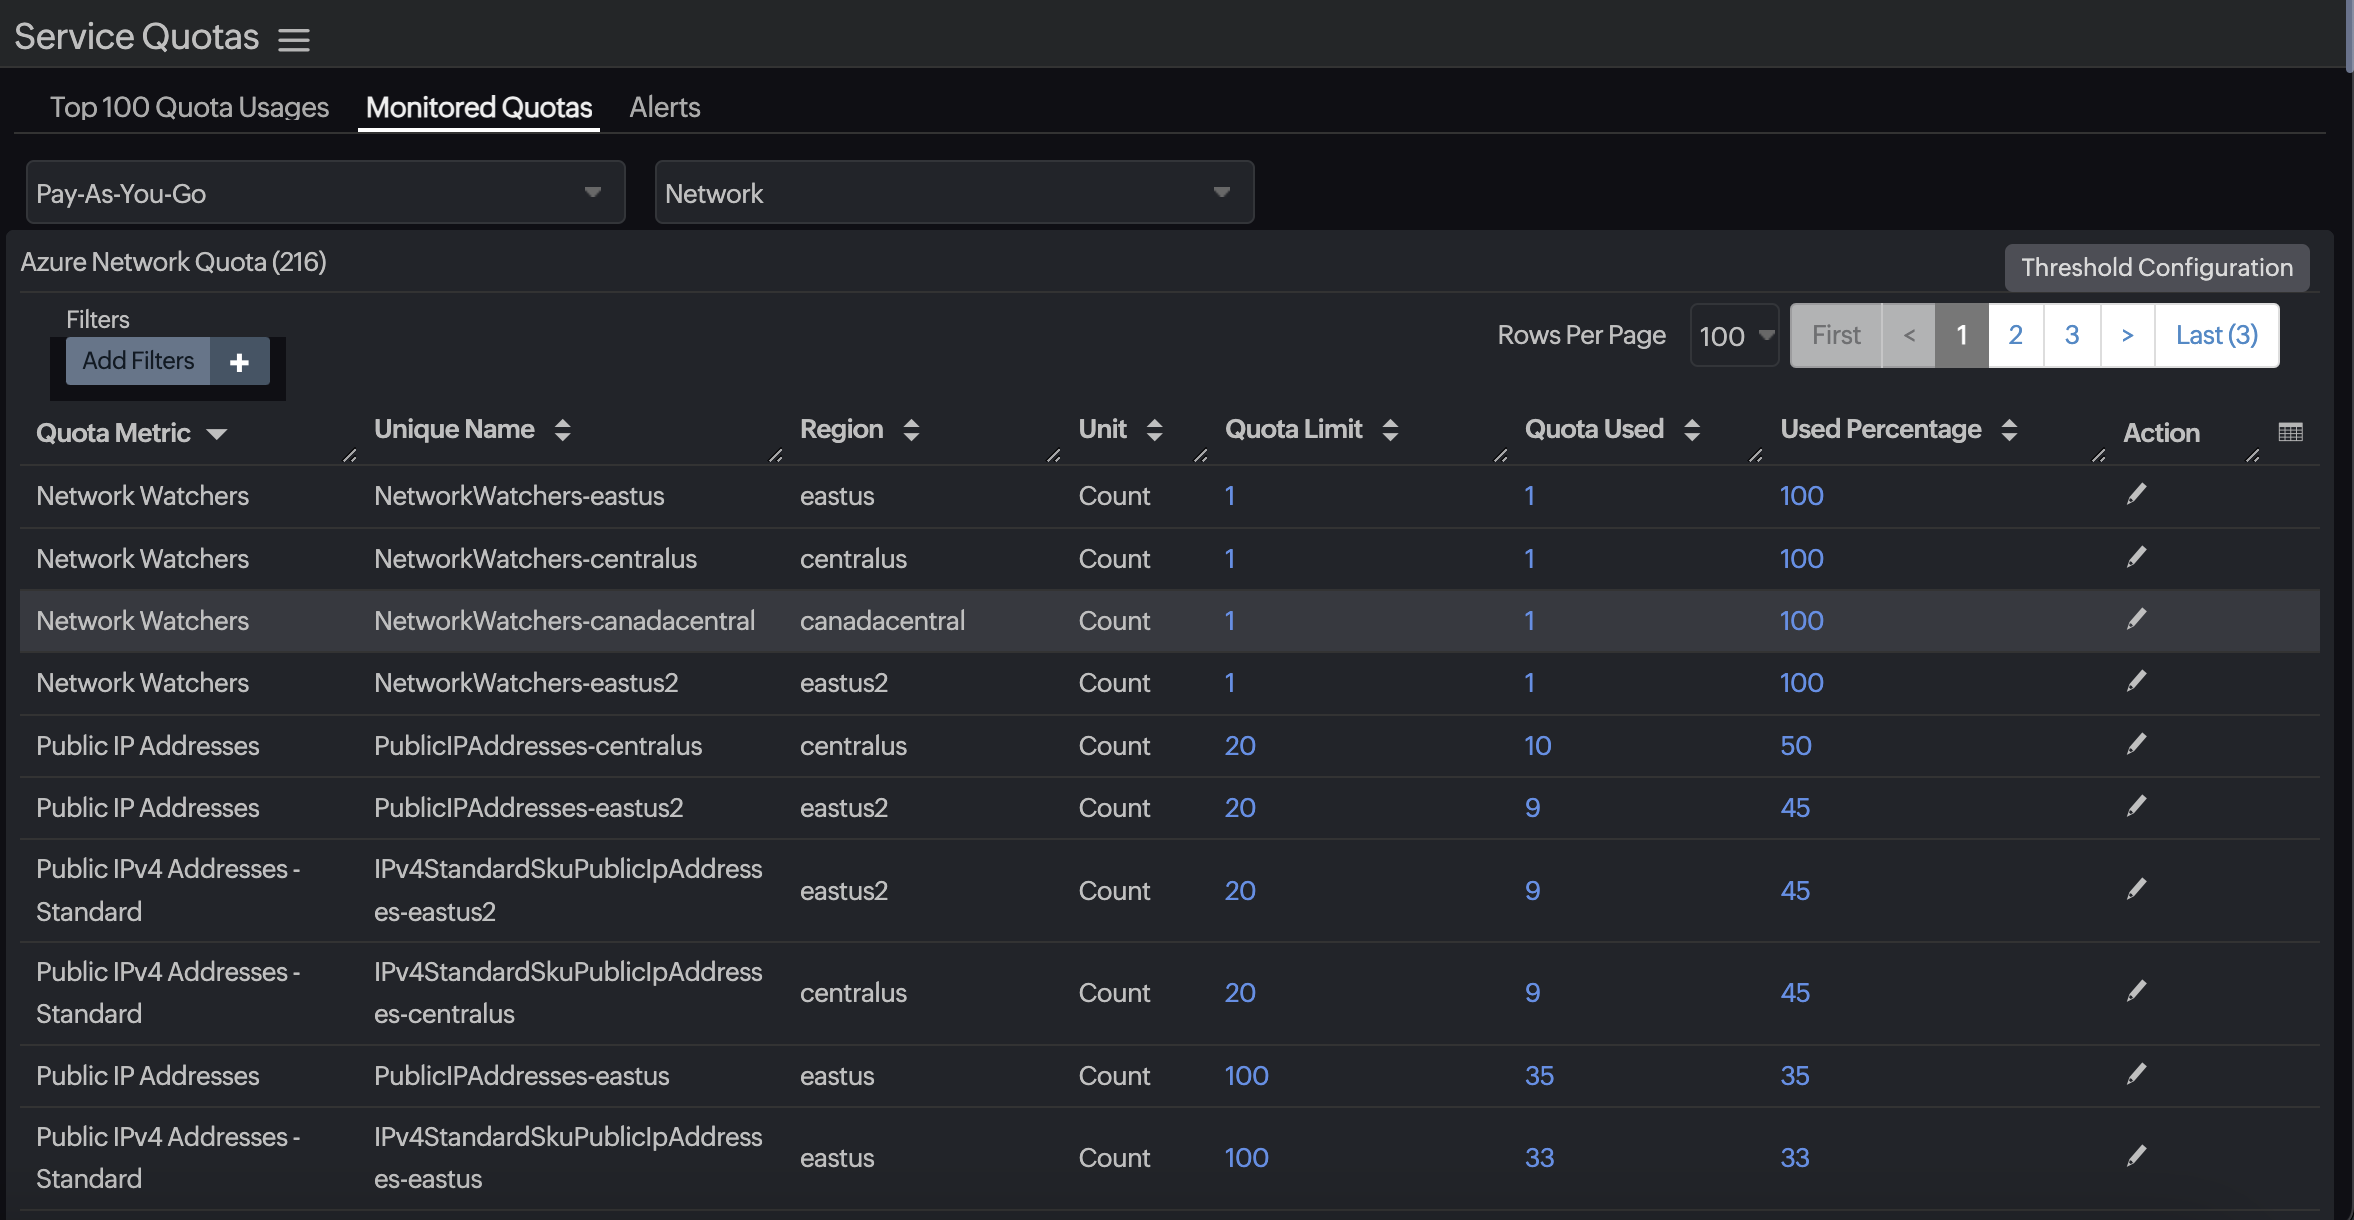Click edit pencil for NetworkWatchers-canadacentral row

tap(2136, 619)
